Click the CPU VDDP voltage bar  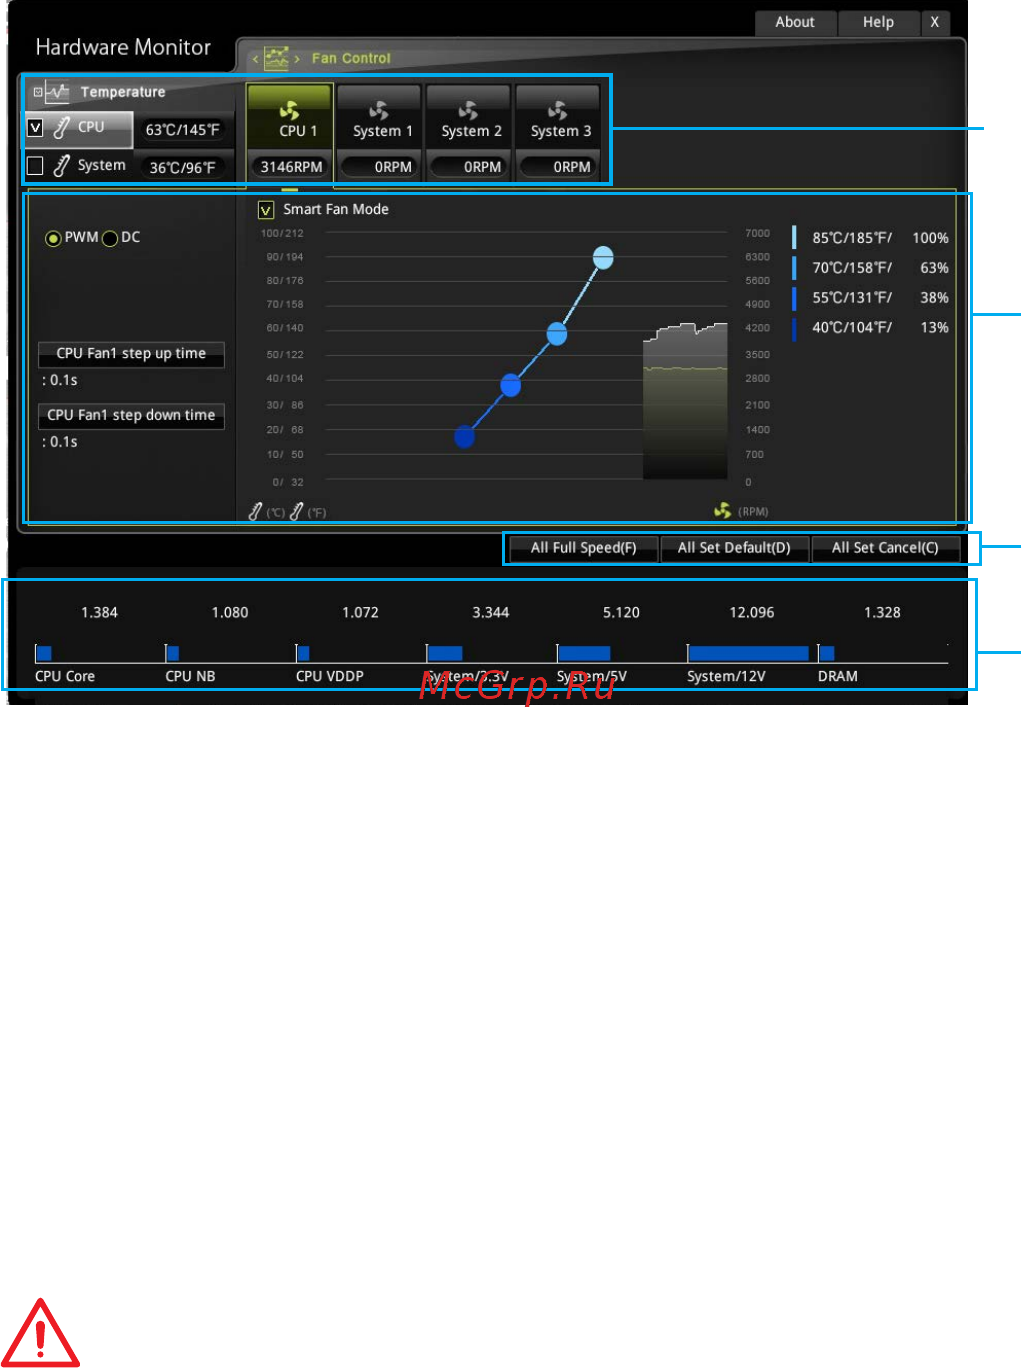pos(303,653)
